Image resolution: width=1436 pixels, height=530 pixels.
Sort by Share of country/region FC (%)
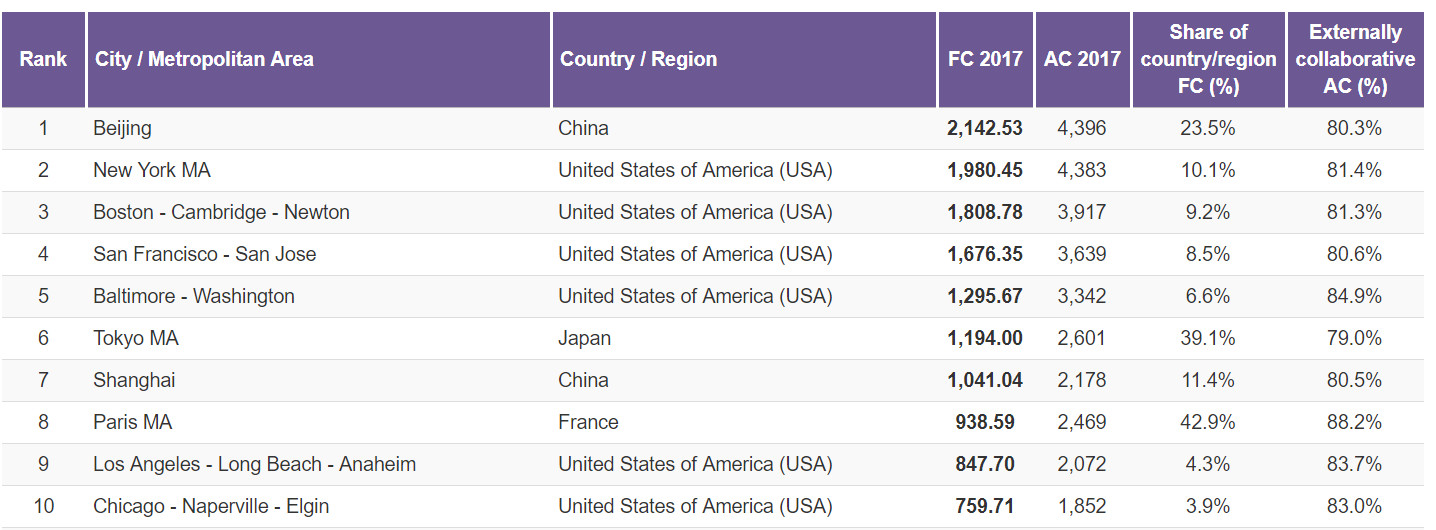pos(1208,59)
